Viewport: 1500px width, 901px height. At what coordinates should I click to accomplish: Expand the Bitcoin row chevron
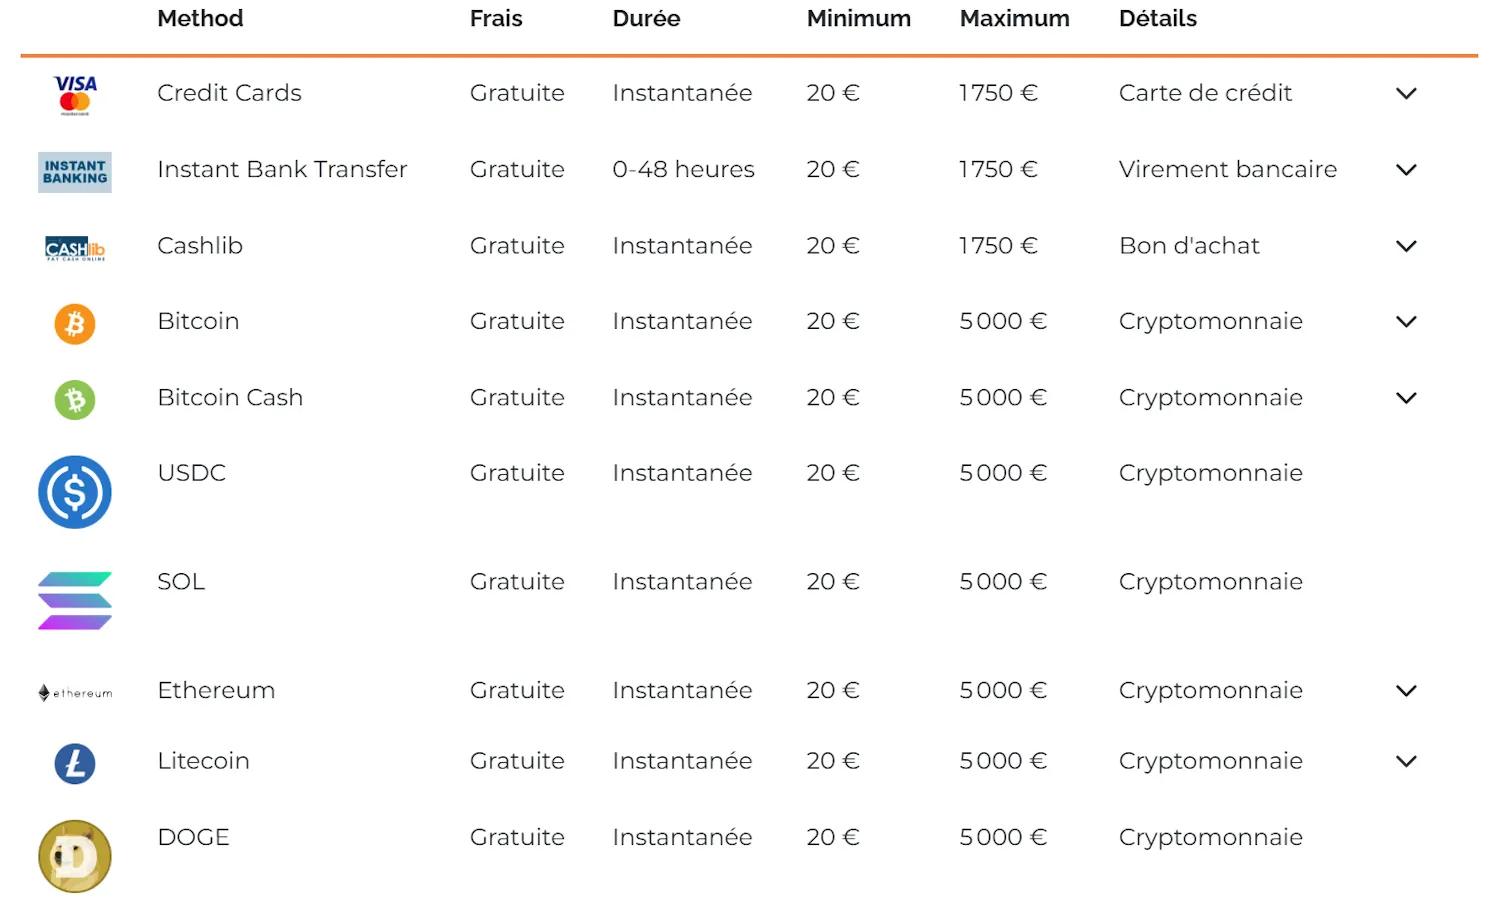(x=1406, y=321)
